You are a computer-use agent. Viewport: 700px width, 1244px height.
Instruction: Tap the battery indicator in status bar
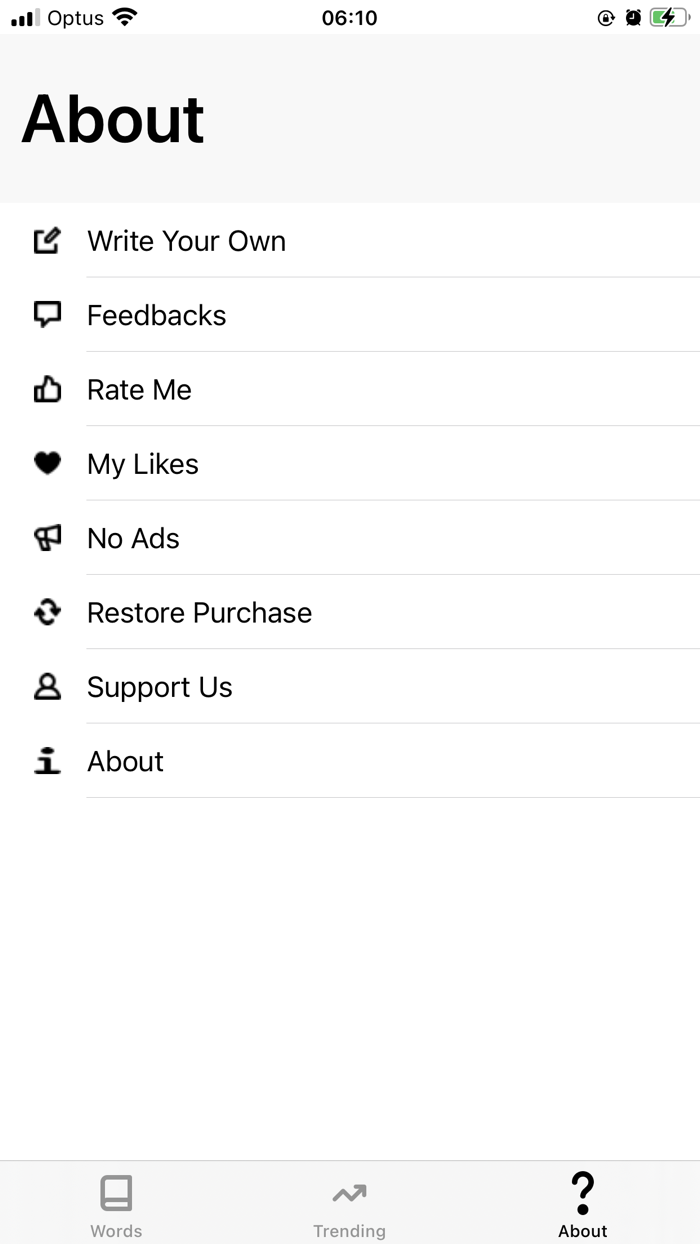tap(669, 17)
